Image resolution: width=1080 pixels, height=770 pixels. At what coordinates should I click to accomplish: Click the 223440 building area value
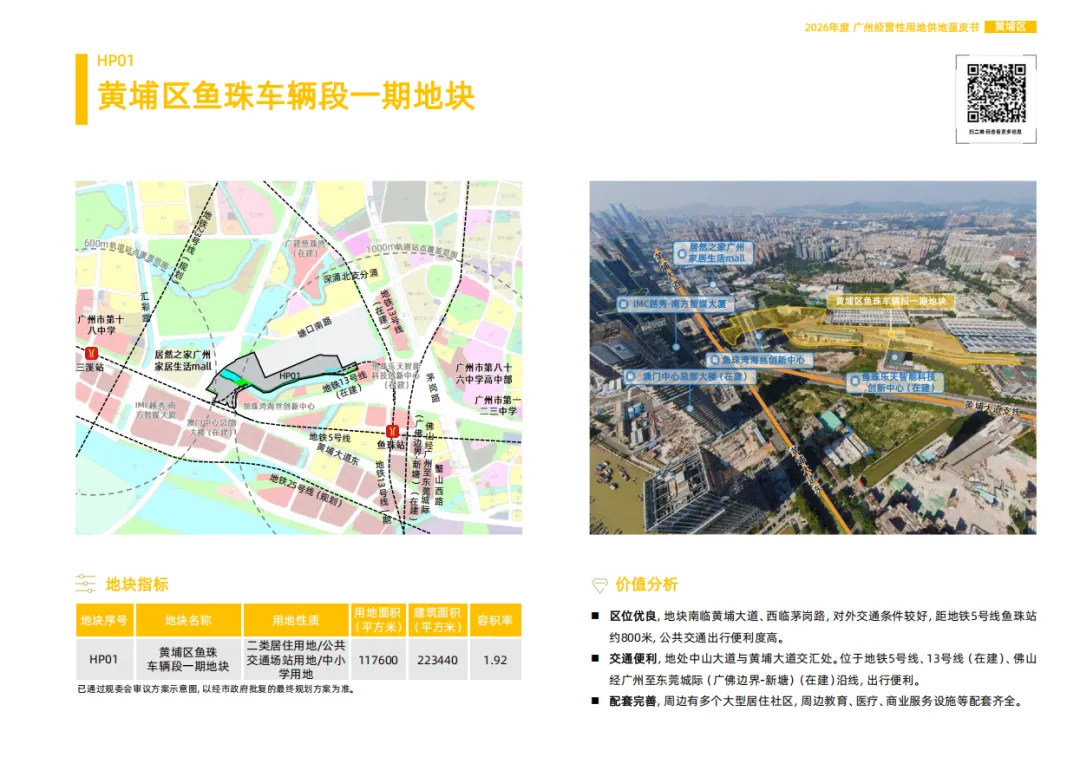437,659
